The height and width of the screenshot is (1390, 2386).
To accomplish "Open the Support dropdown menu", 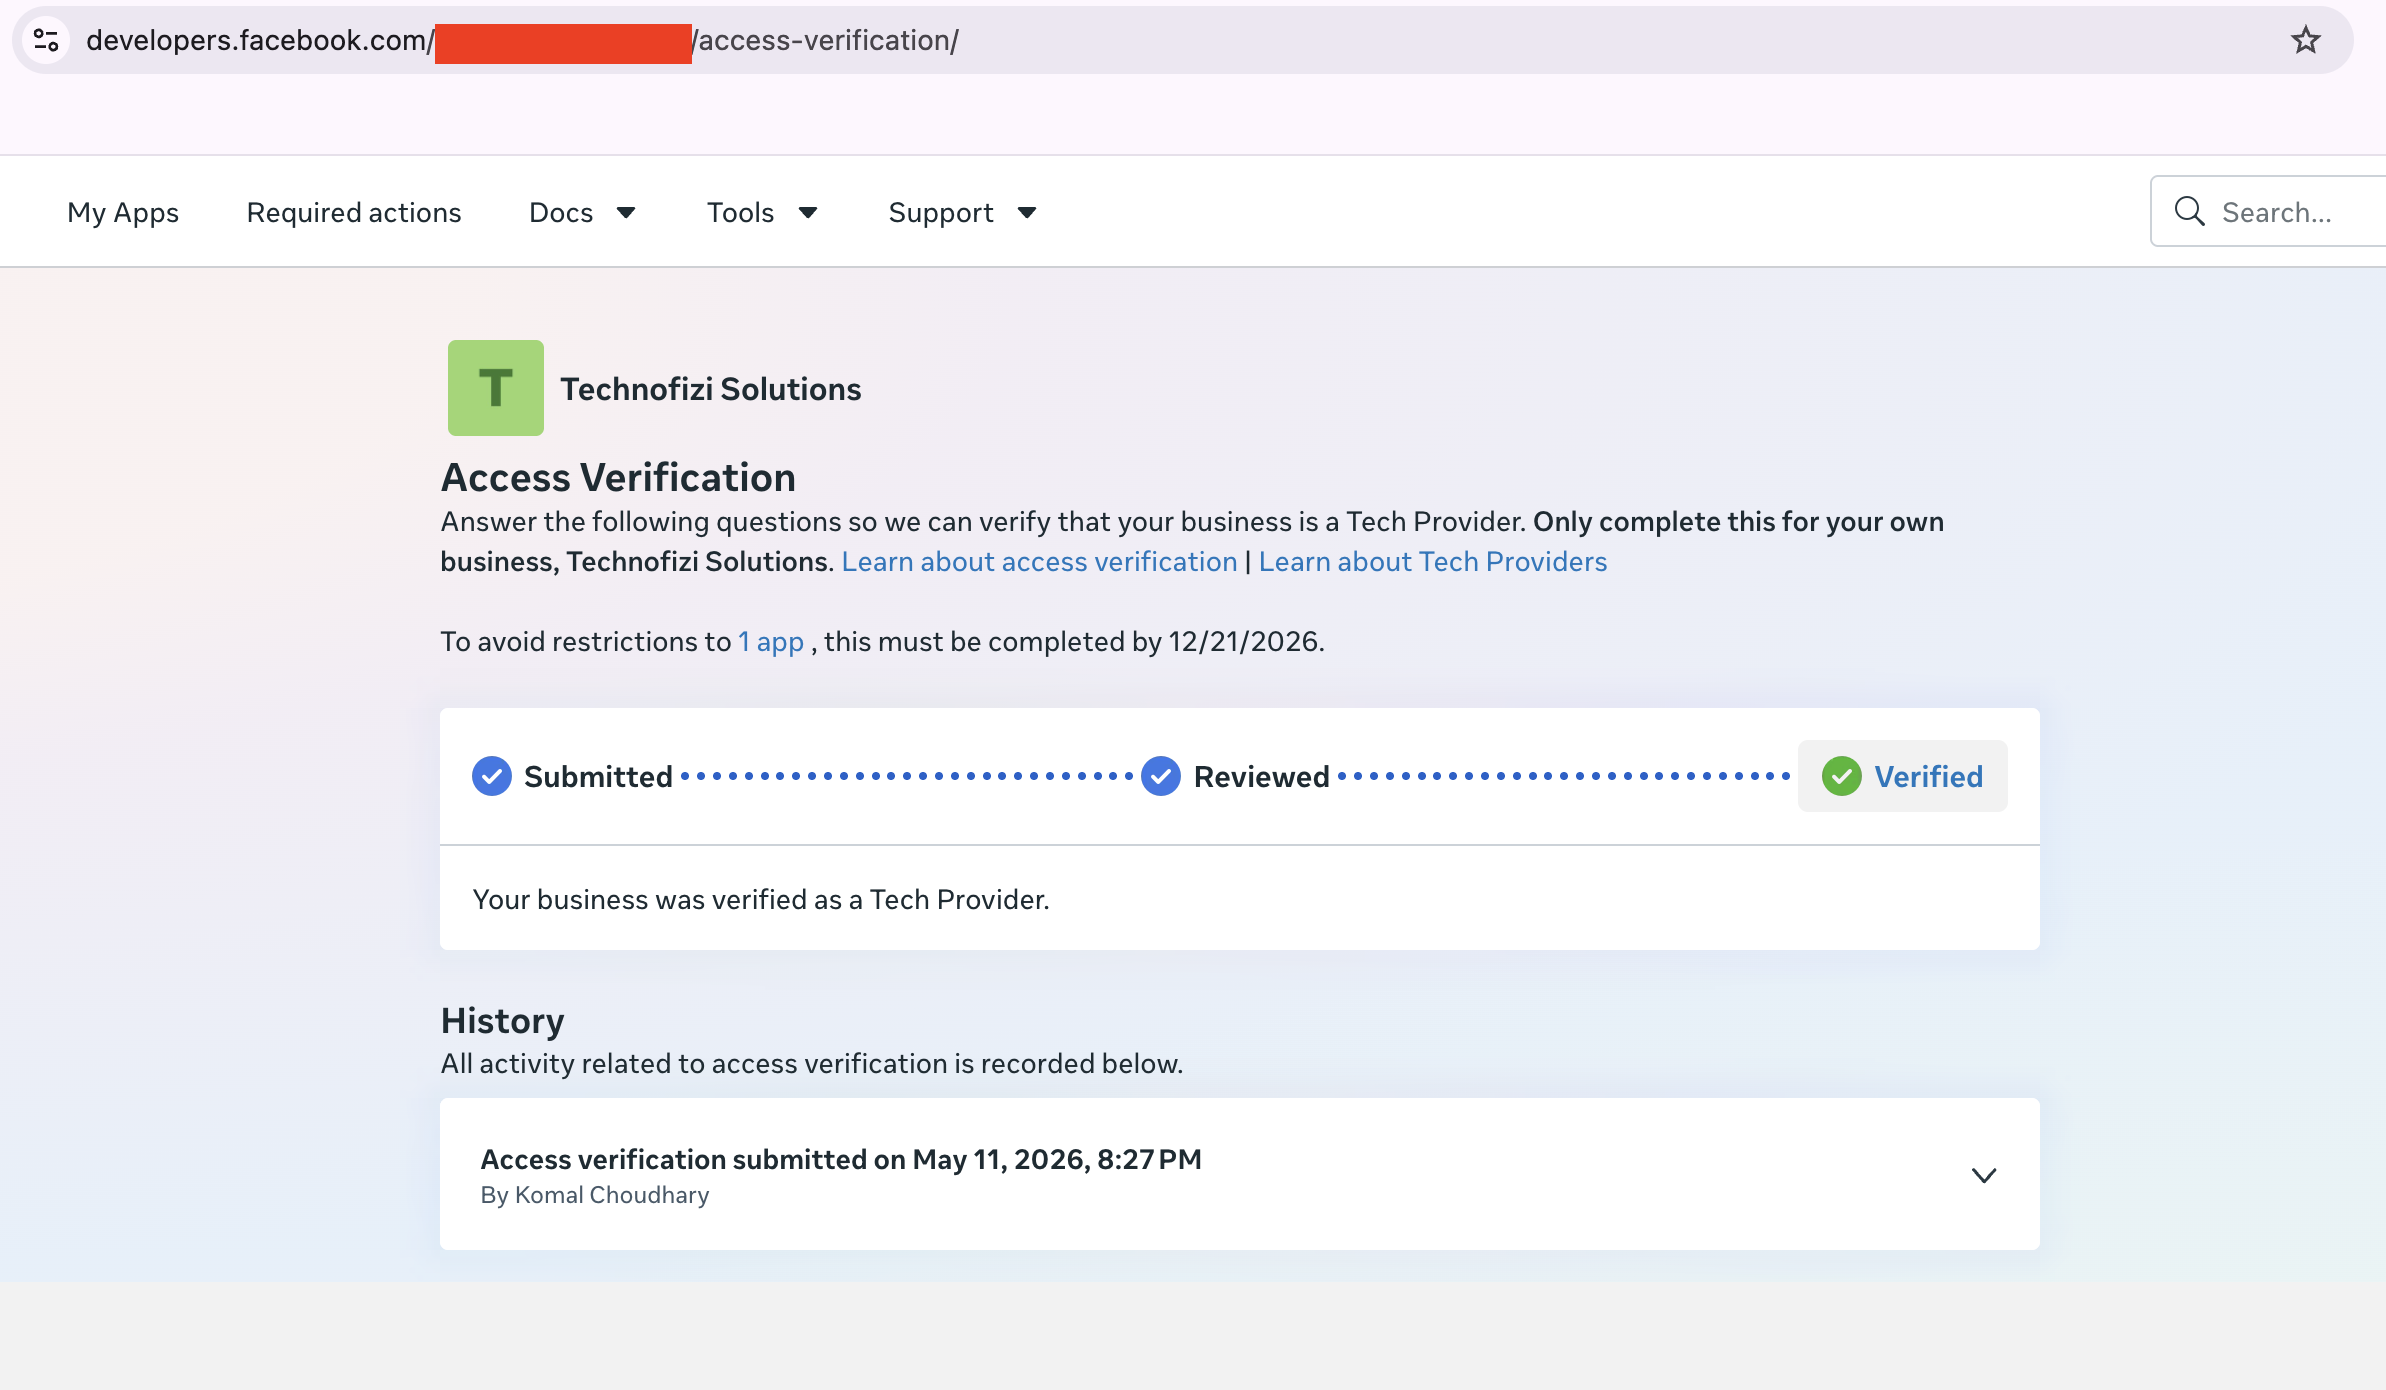I will pos(962,212).
